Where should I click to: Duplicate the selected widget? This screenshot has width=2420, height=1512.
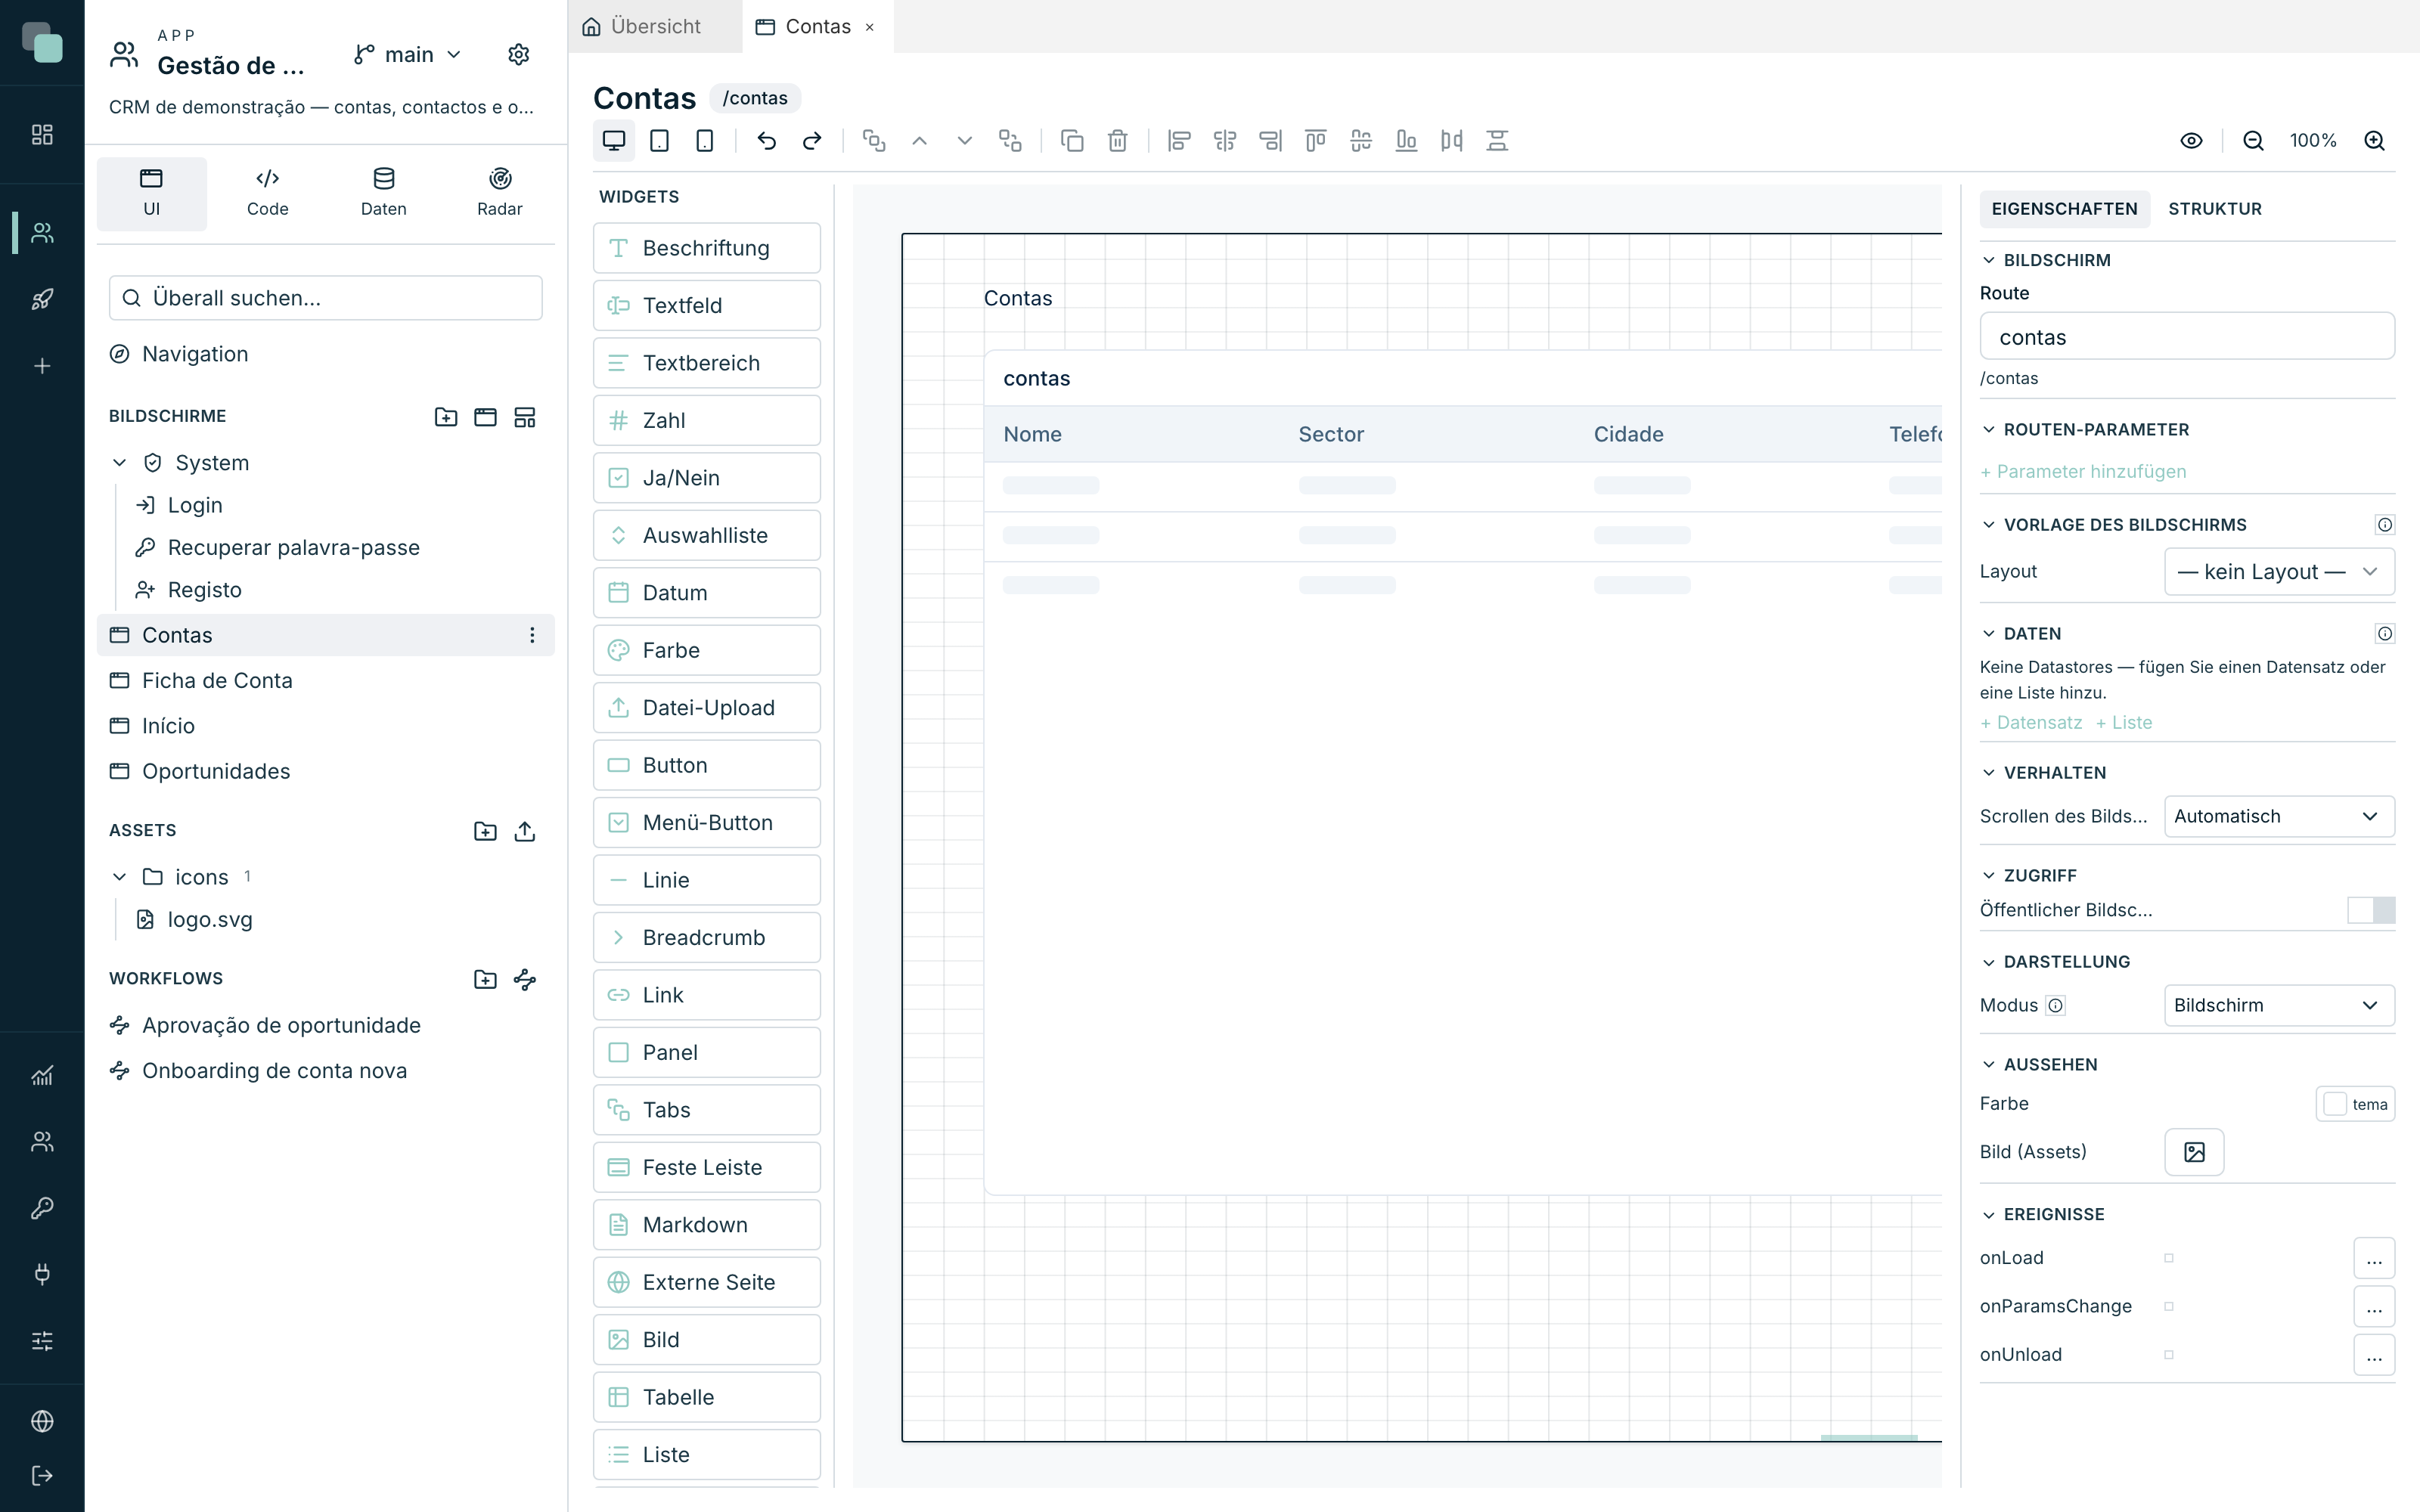coord(1072,141)
